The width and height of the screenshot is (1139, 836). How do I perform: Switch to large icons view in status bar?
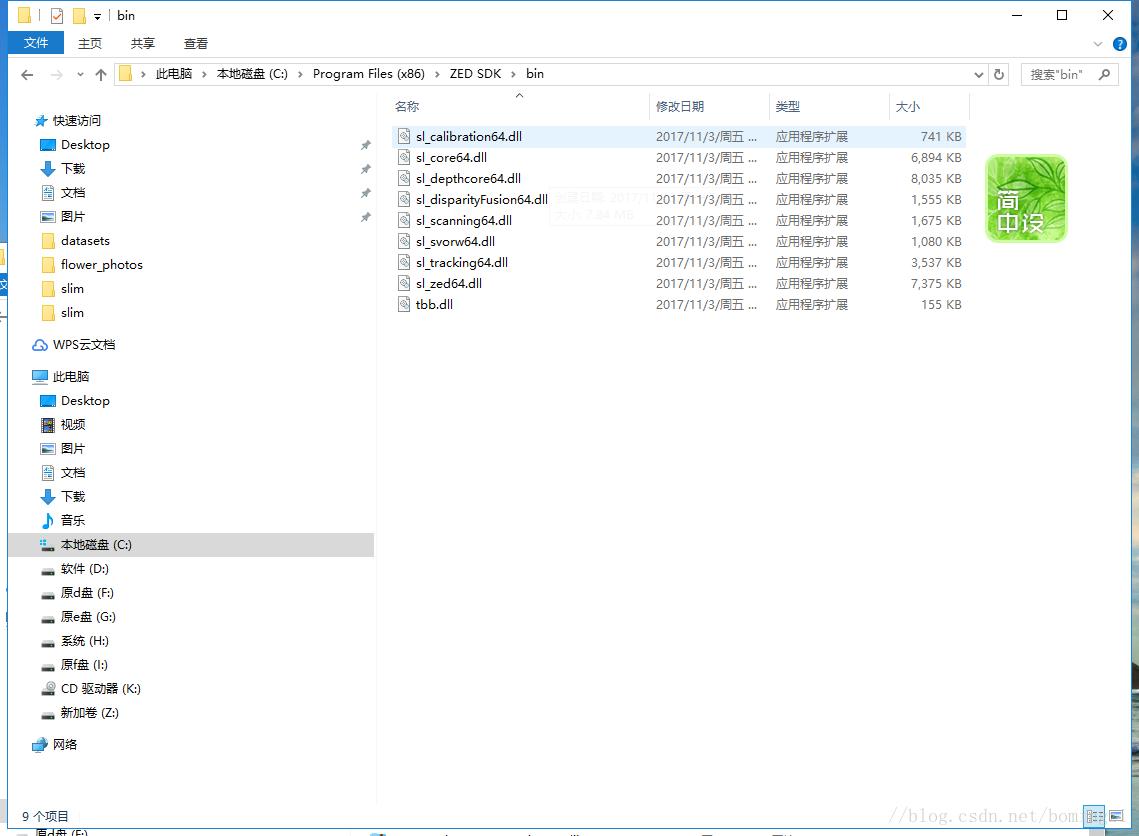tap(1116, 816)
